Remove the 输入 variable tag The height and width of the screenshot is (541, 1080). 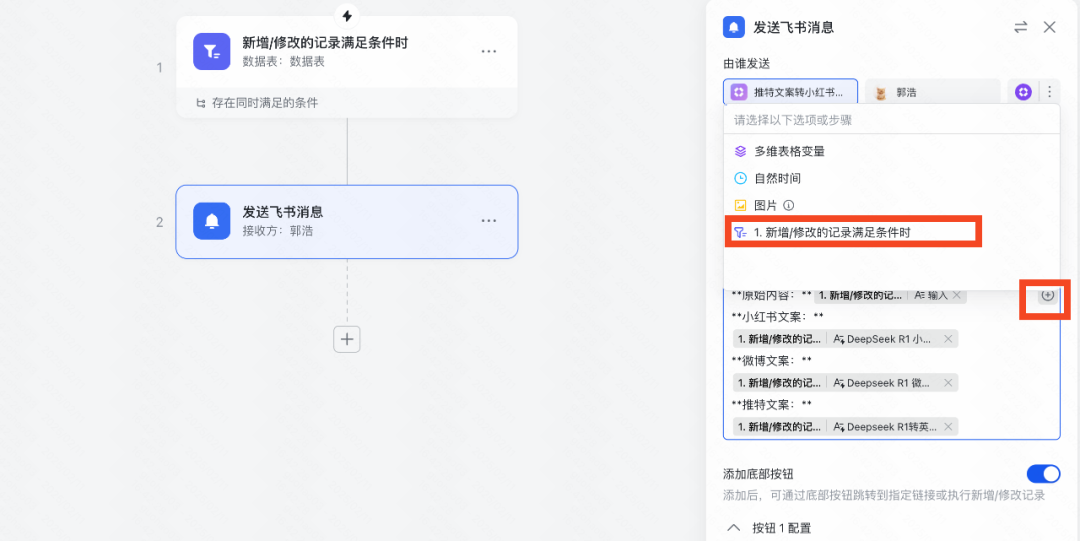click(956, 295)
